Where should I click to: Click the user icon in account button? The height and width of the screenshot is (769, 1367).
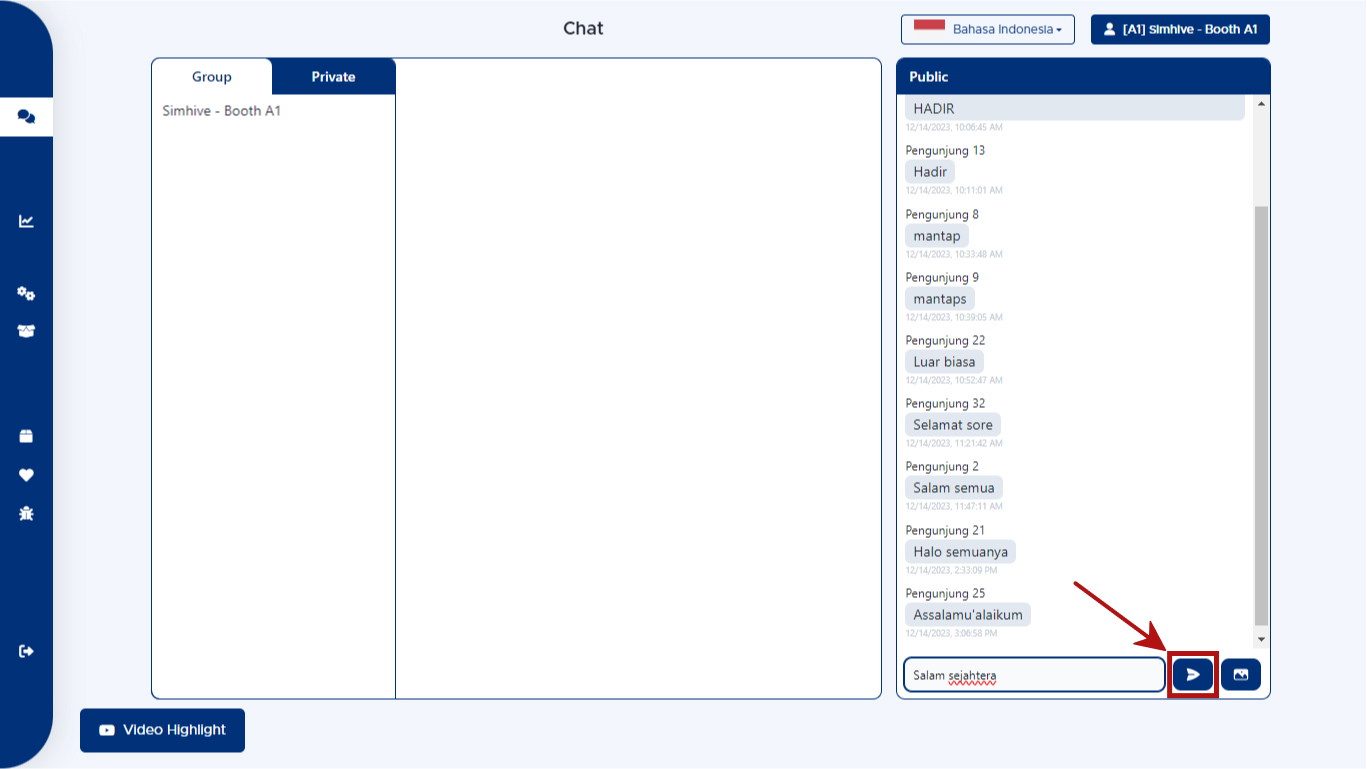coord(1109,29)
